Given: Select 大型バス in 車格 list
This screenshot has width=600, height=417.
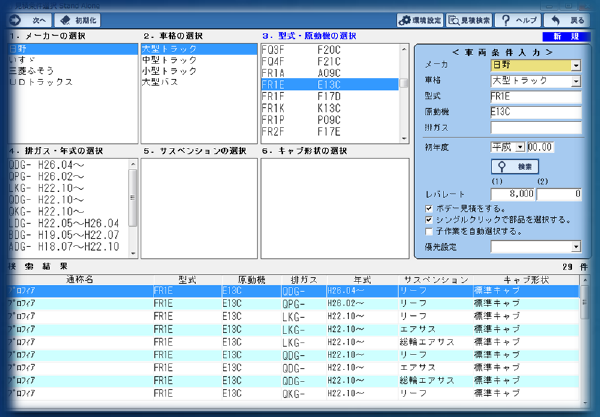Looking at the screenshot, I should 199,82.
